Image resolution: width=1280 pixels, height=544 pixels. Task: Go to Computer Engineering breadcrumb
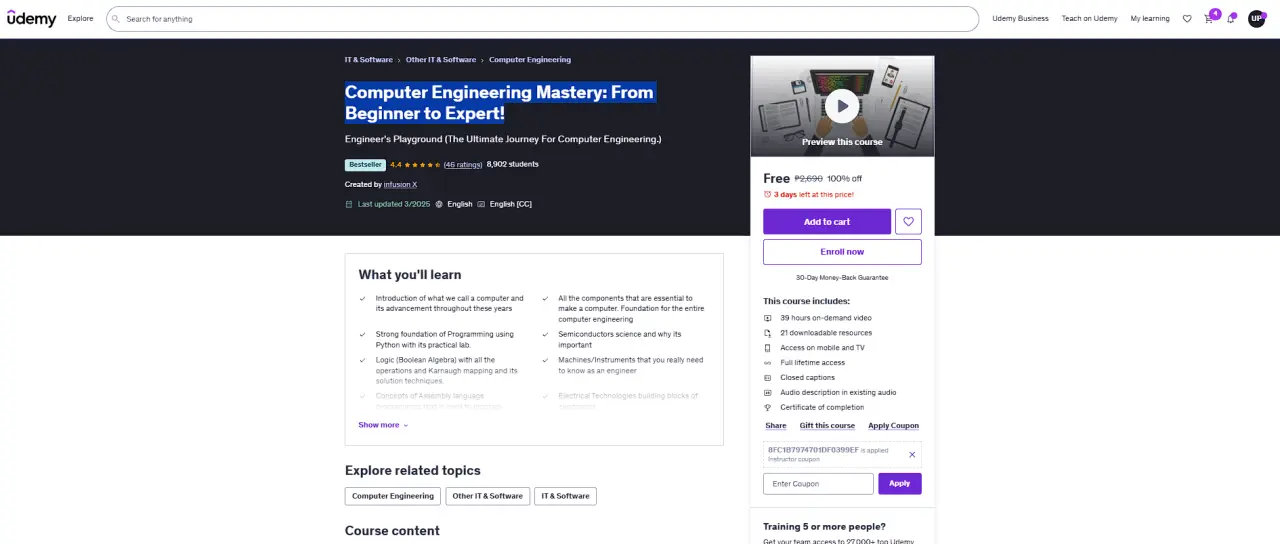[530, 60]
